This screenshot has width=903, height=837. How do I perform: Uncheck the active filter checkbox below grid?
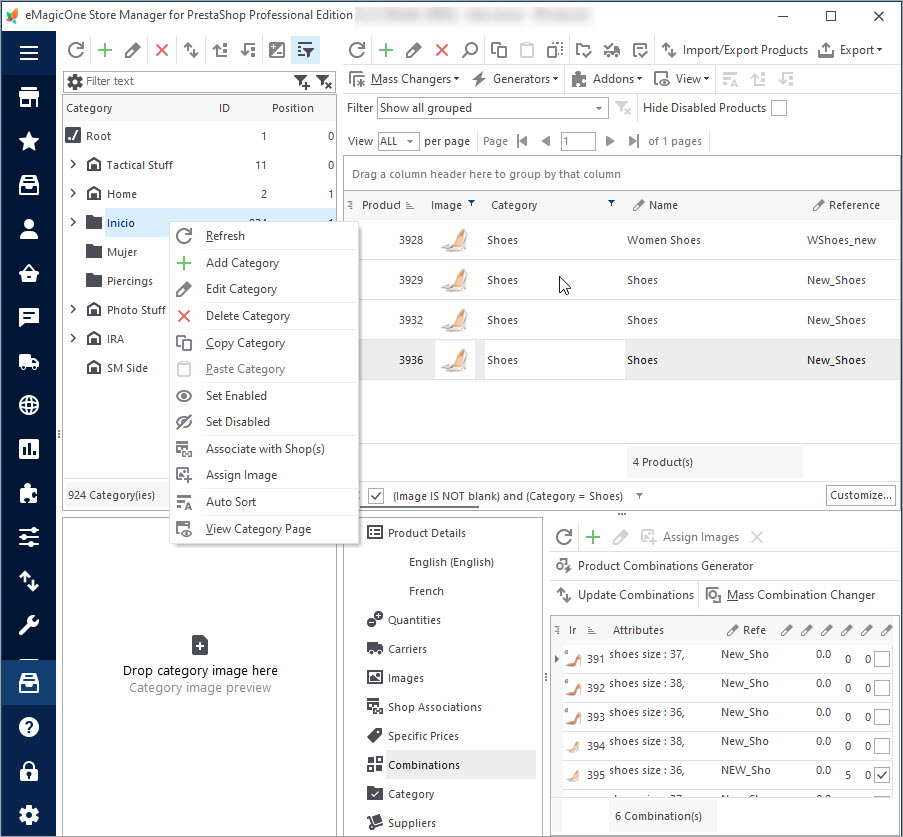[x=376, y=496]
